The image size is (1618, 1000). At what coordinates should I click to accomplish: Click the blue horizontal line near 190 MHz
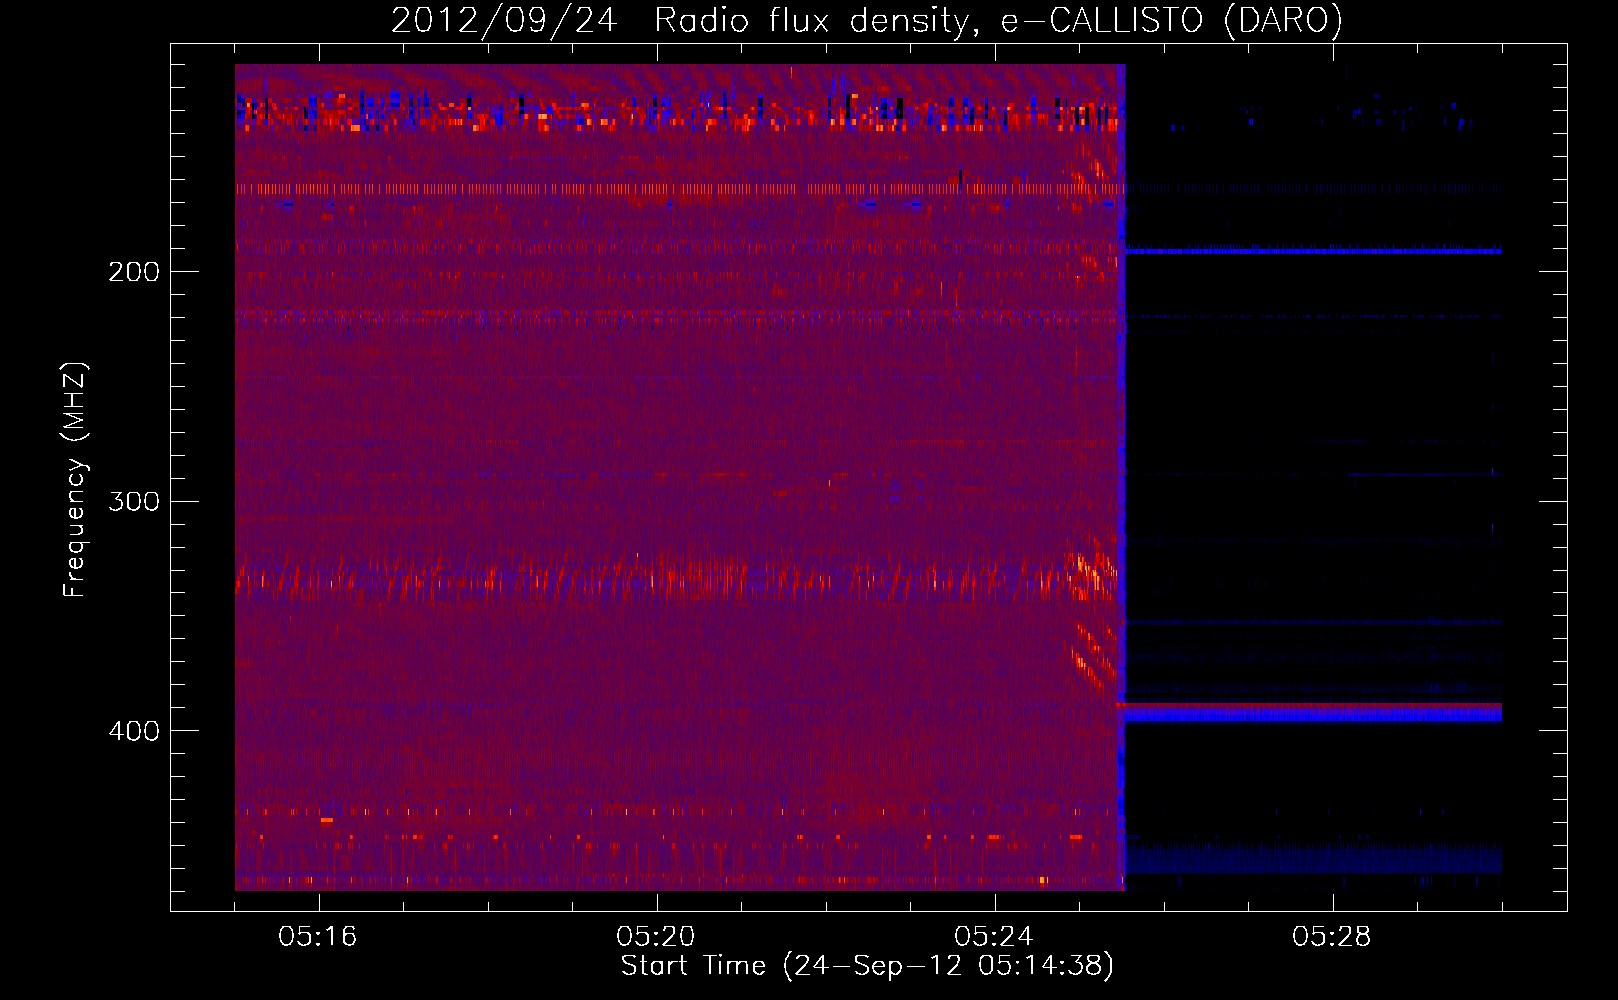[x=1313, y=251]
